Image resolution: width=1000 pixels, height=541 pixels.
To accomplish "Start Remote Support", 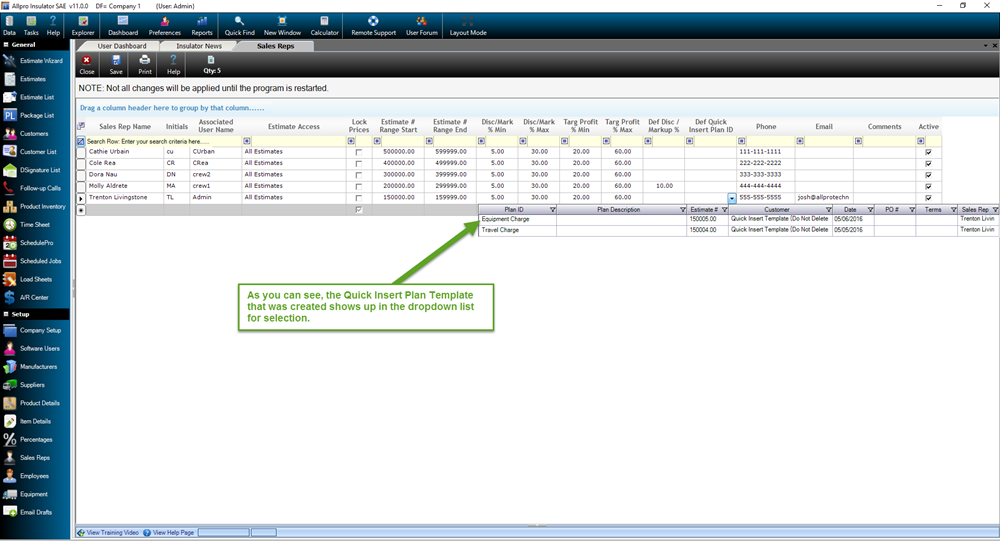I will coord(373,26).
